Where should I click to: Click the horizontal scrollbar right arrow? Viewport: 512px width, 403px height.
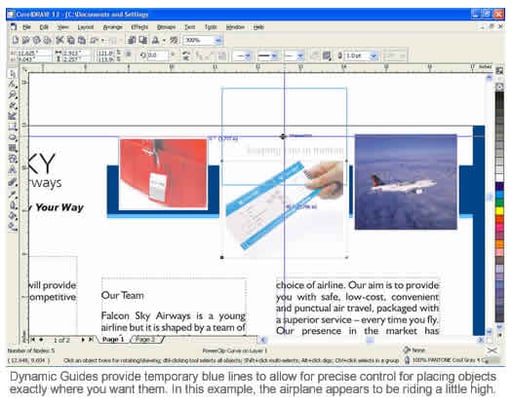pos(481,340)
